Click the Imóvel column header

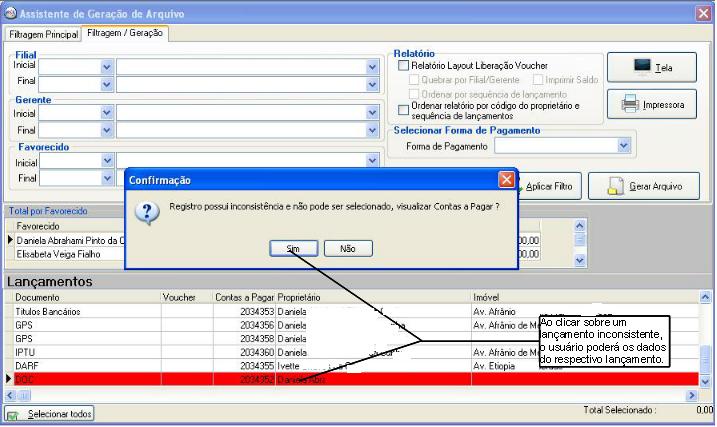(585, 297)
